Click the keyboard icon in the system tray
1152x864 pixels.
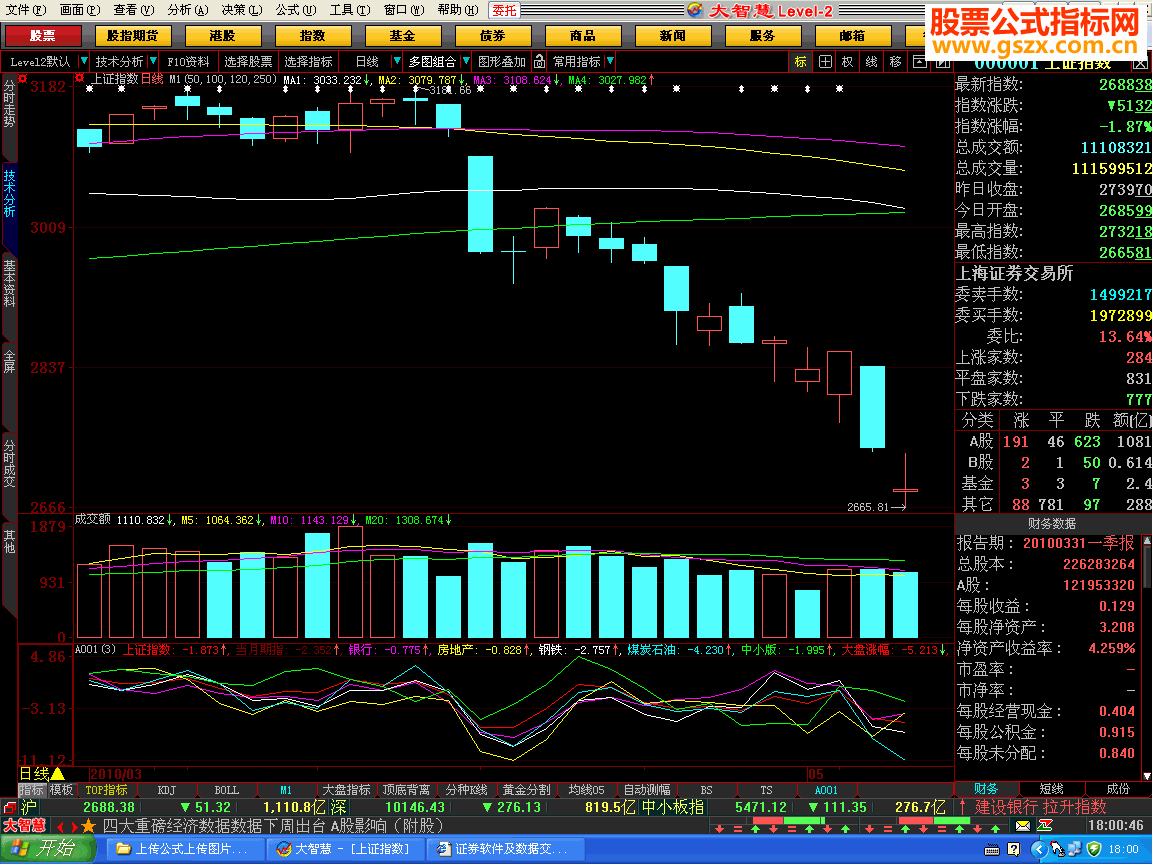click(993, 849)
